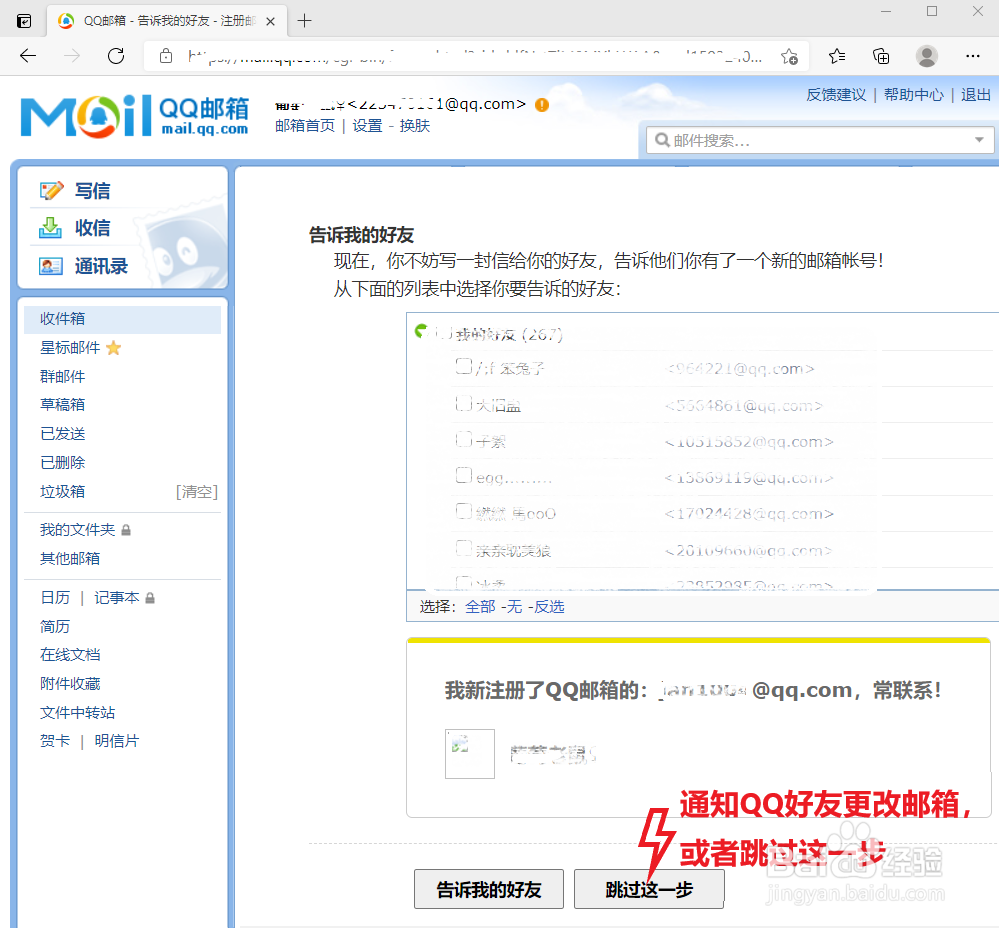This screenshot has width=999, height=928.
Task: Switch to the QQ邮箱 browser tab
Action: pyautogui.click(x=160, y=20)
